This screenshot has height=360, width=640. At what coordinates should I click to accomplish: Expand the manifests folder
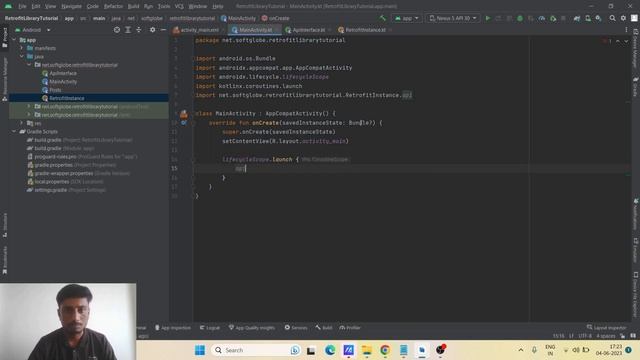click(22, 48)
